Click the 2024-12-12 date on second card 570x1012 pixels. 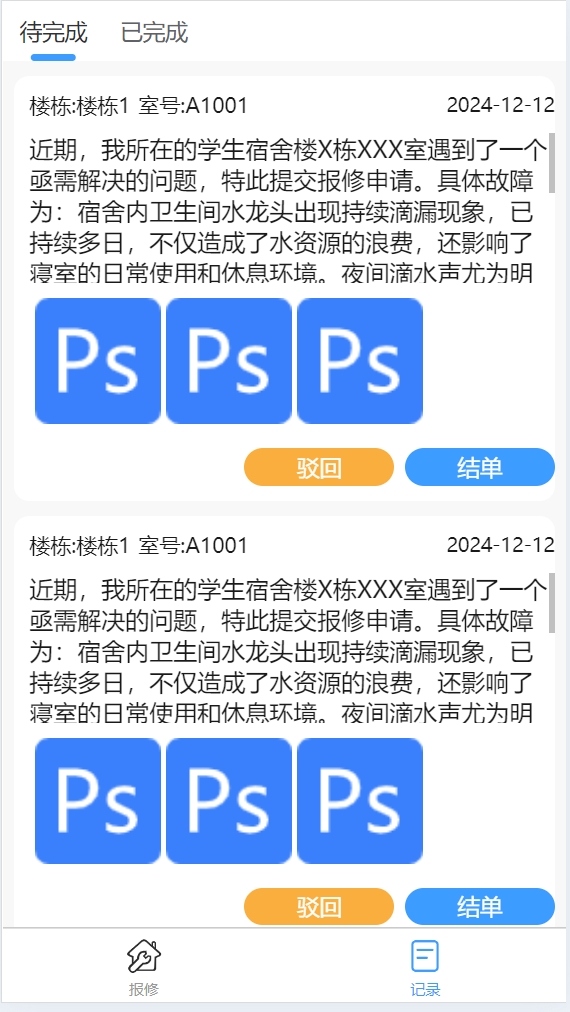click(x=501, y=545)
